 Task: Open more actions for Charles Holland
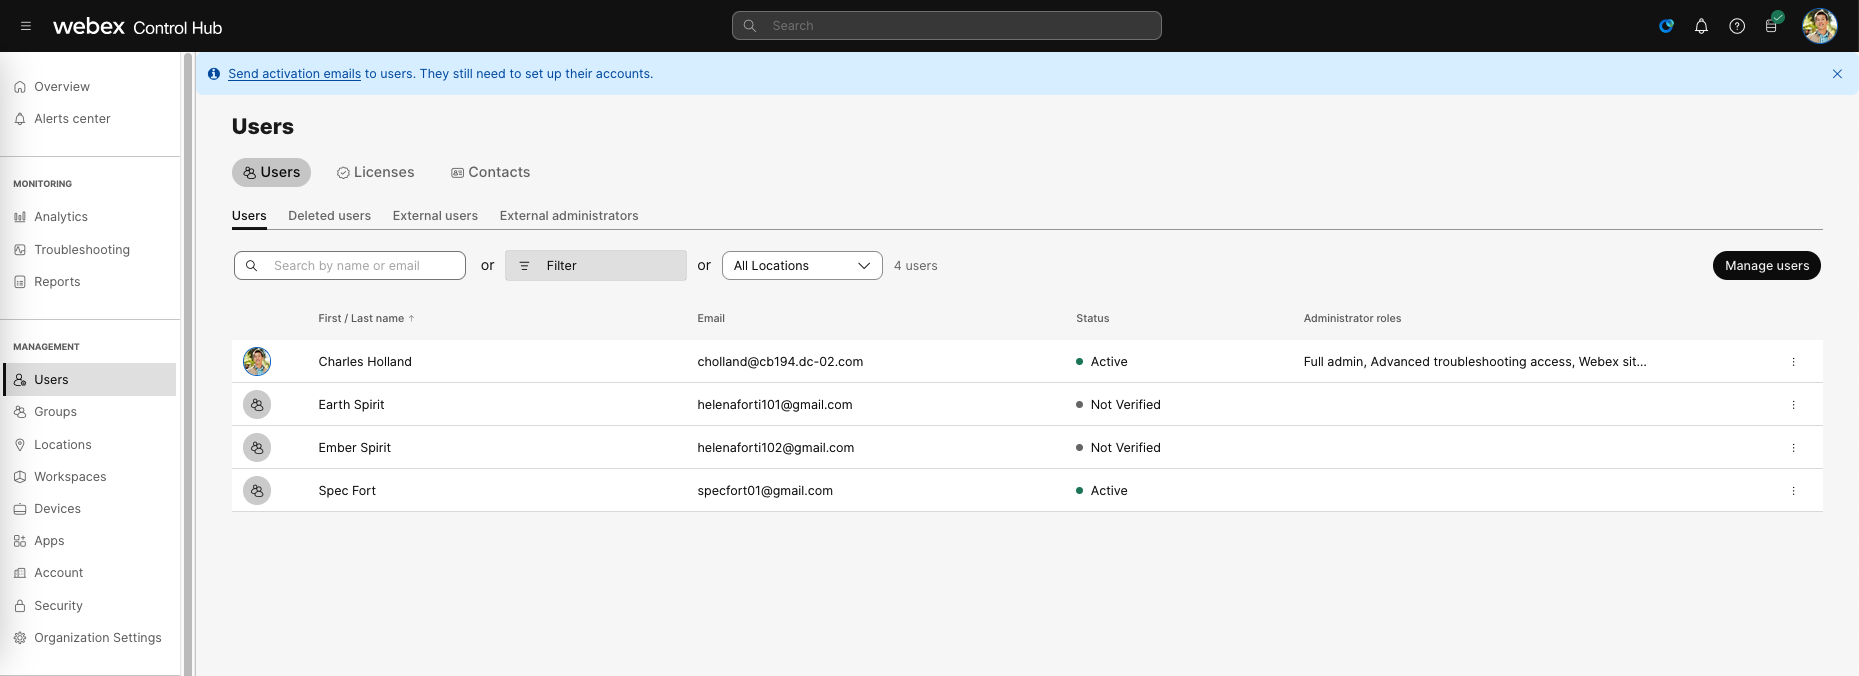(1793, 362)
